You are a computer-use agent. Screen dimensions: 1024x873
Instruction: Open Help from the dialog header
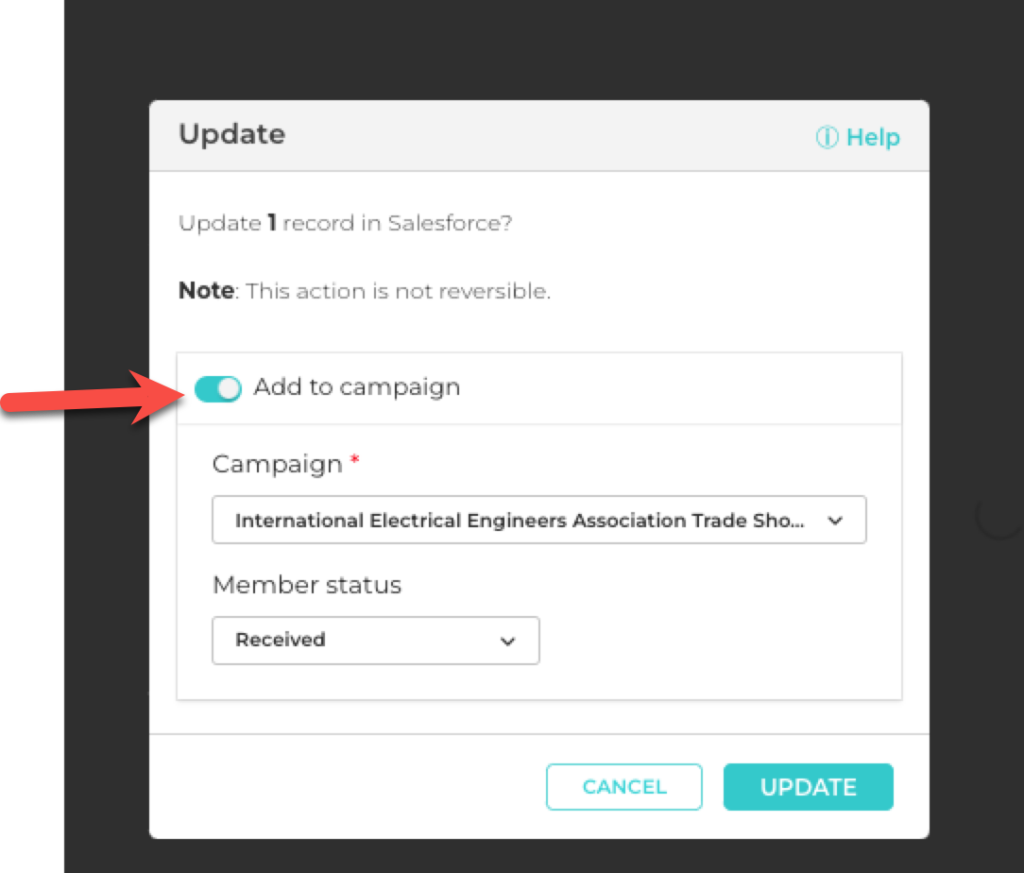[x=858, y=137]
